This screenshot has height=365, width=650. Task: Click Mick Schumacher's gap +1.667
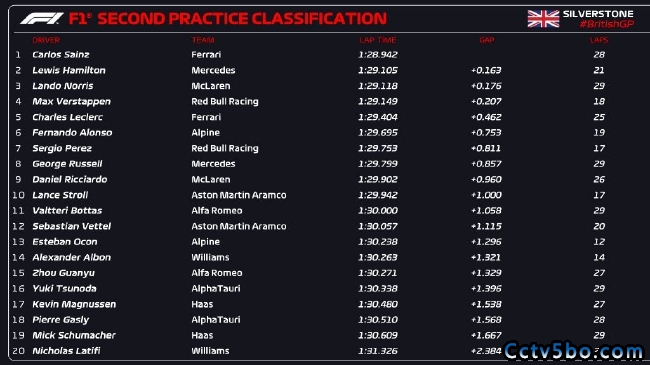pos(486,335)
